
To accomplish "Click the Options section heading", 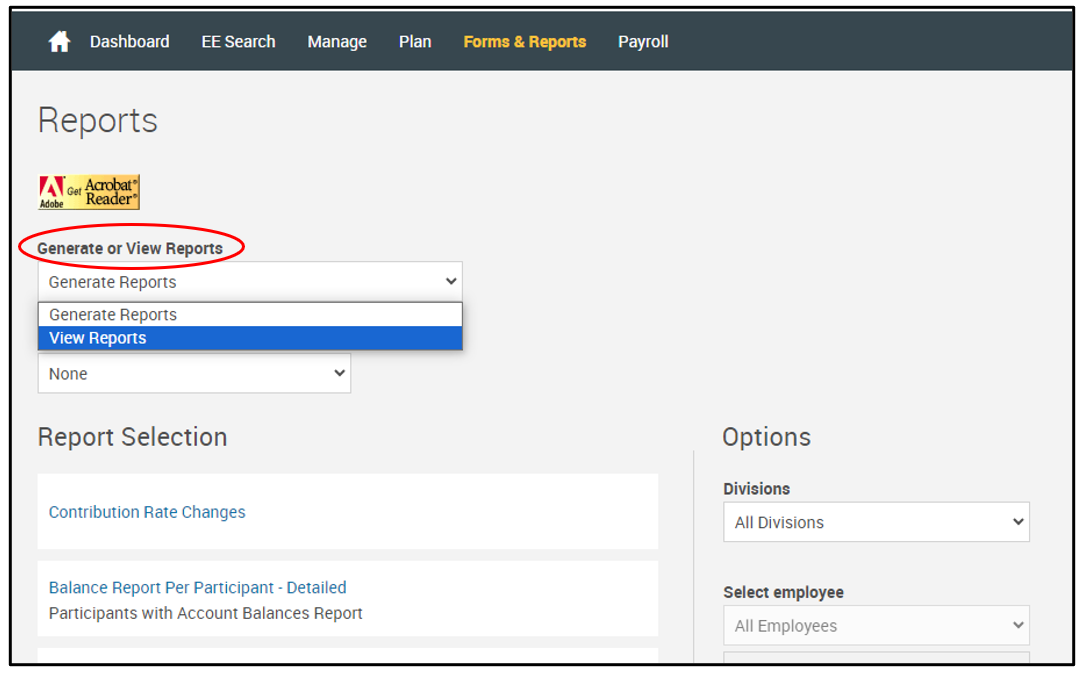I will (x=766, y=437).
